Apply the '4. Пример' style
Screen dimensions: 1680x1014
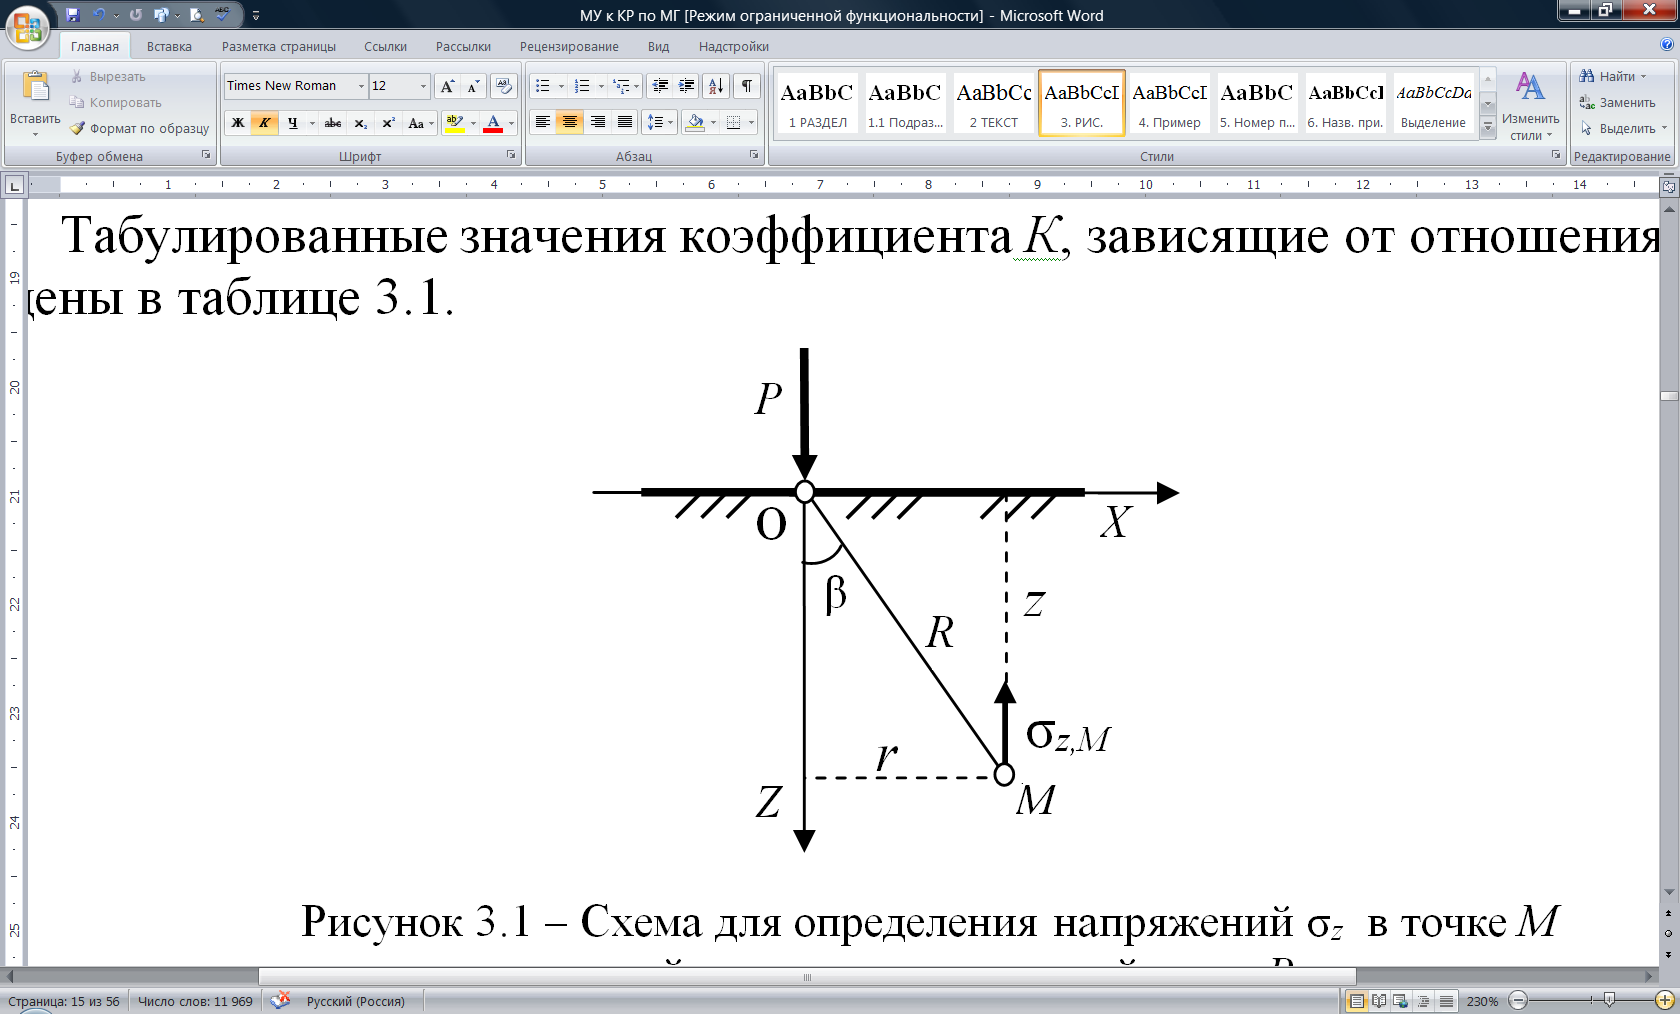[1169, 103]
